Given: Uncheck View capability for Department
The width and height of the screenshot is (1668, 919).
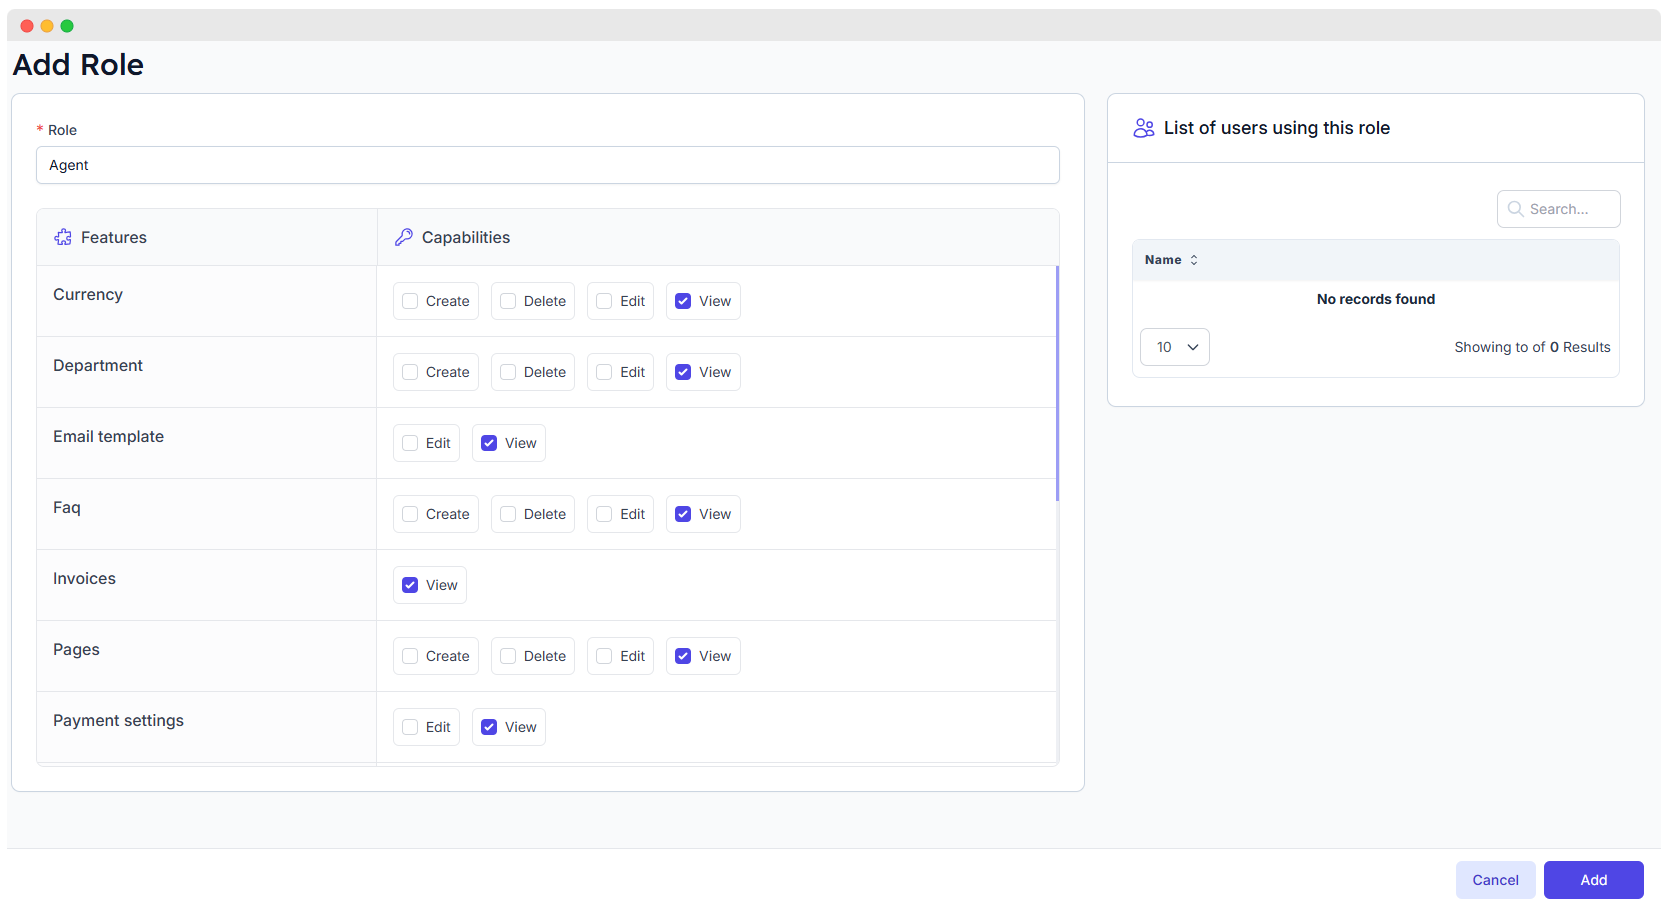Looking at the screenshot, I should [683, 372].
